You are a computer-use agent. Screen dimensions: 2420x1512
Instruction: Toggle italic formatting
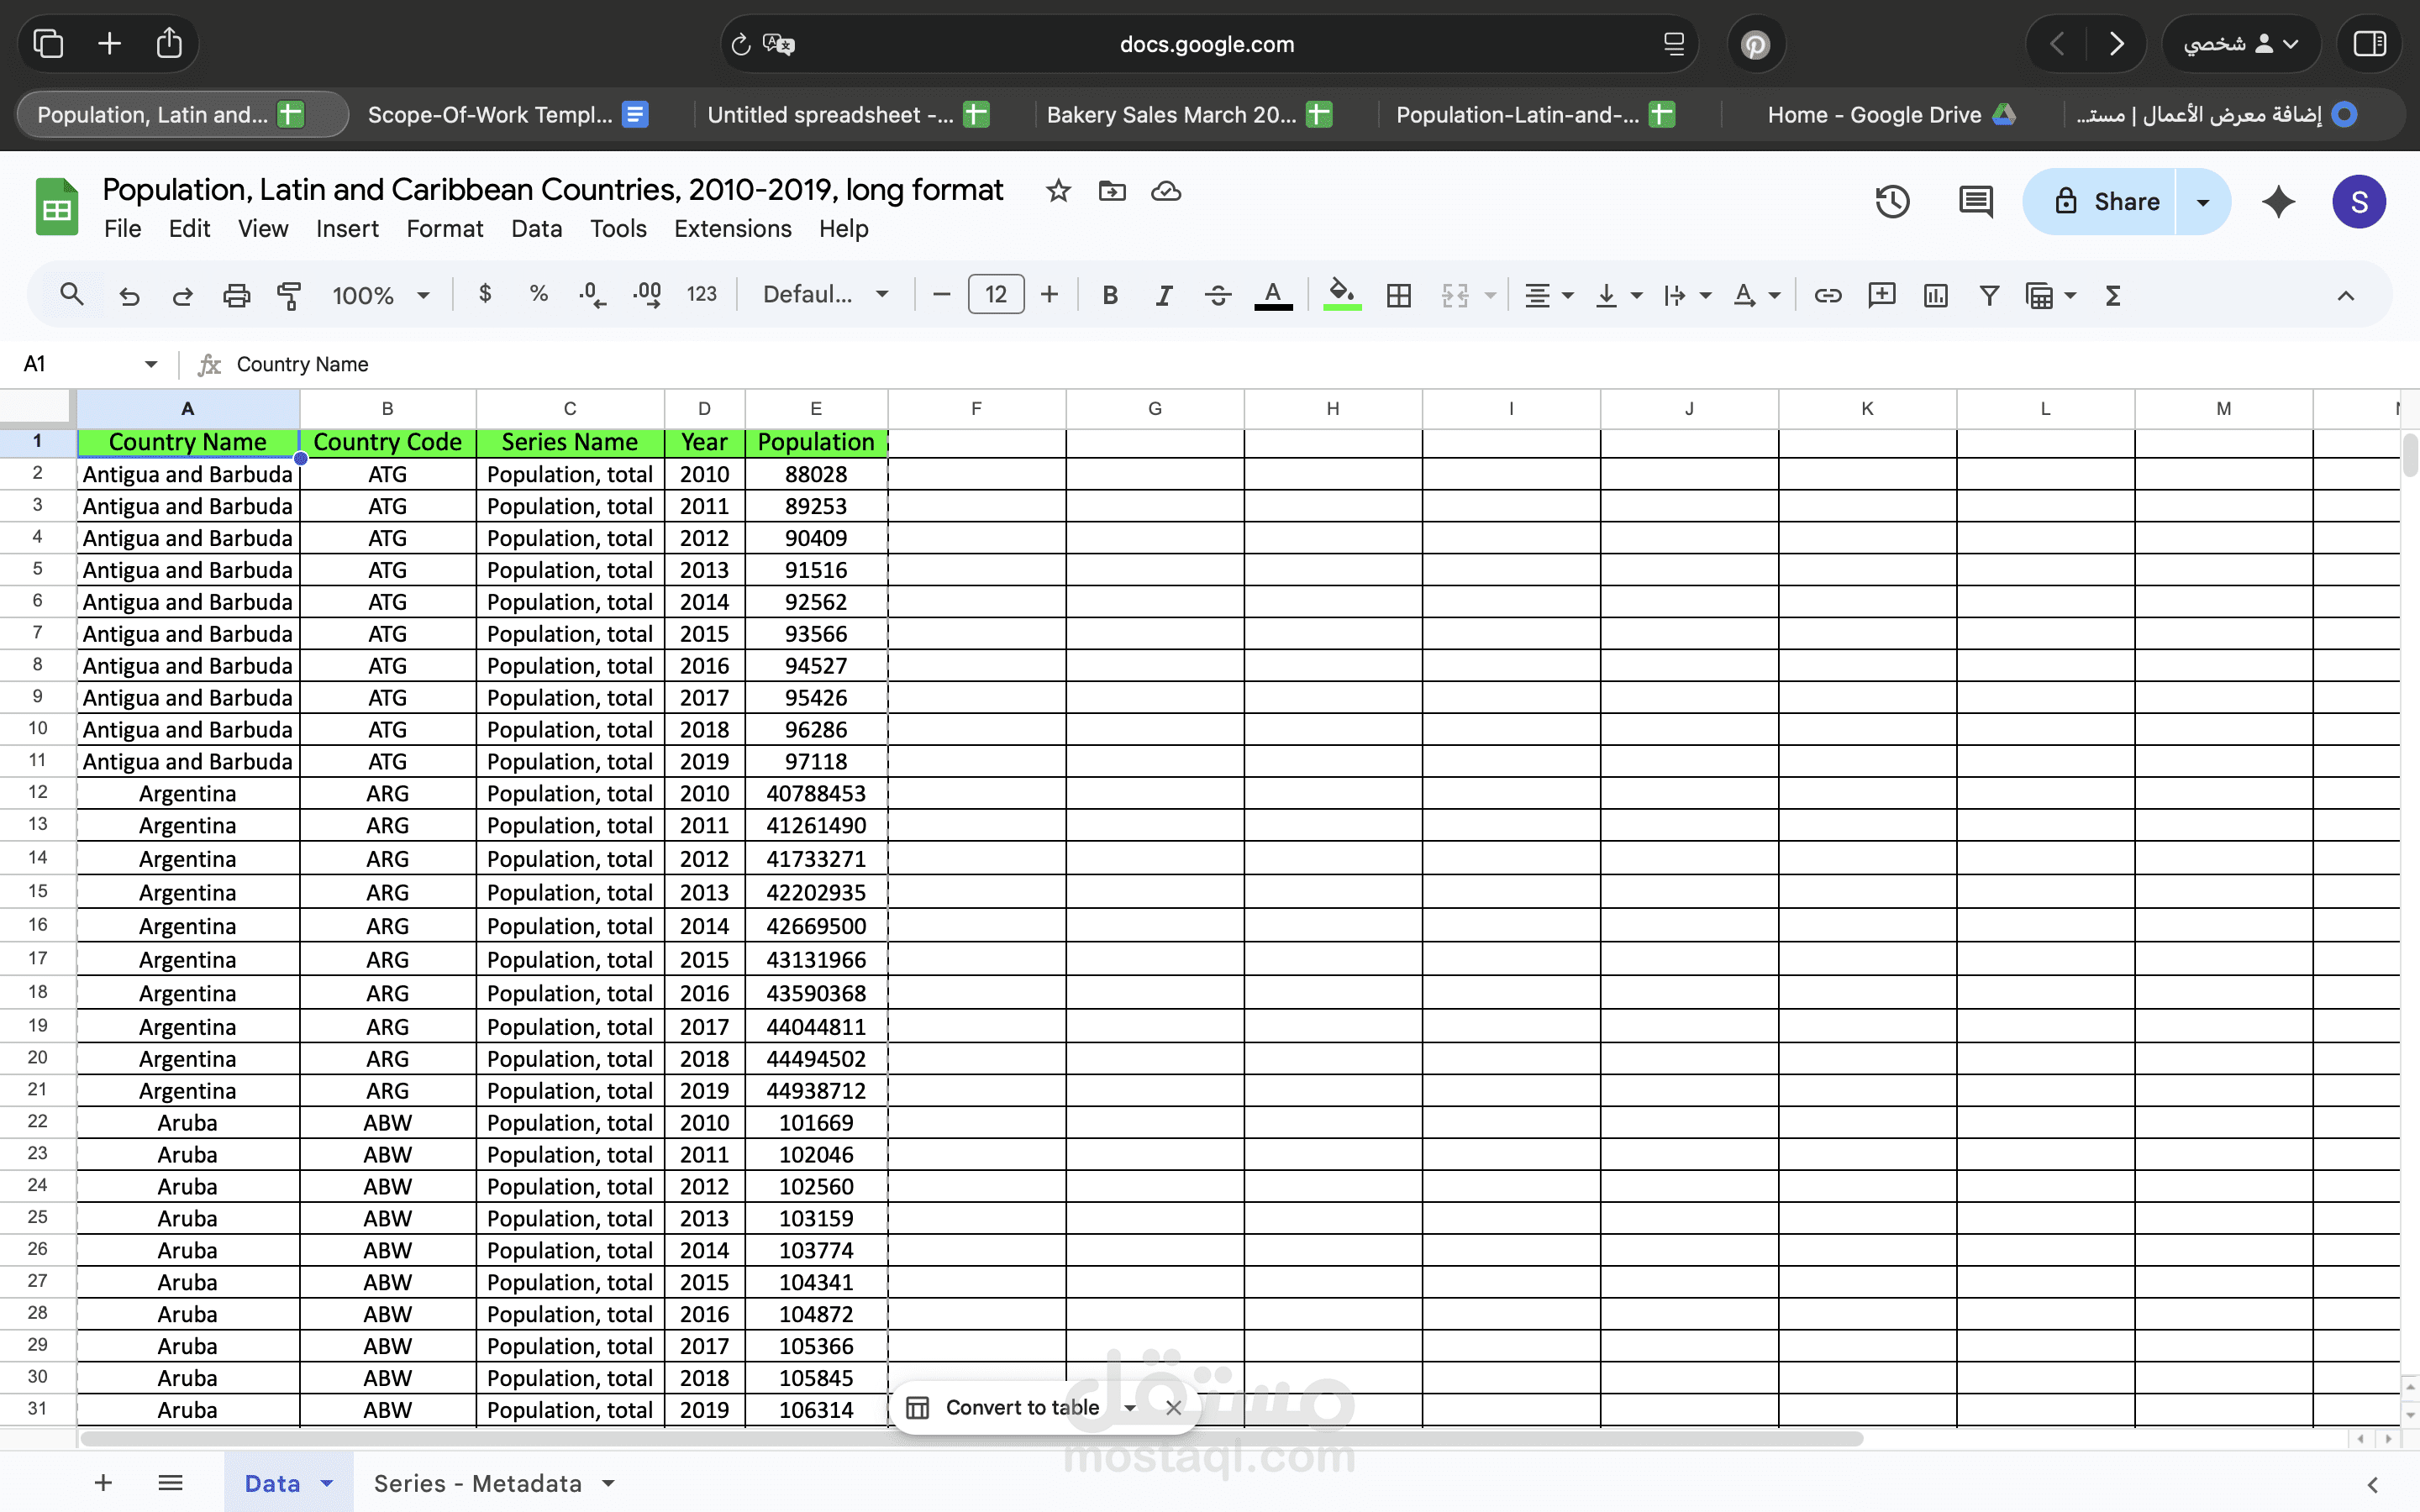(x=1164, y=295)
